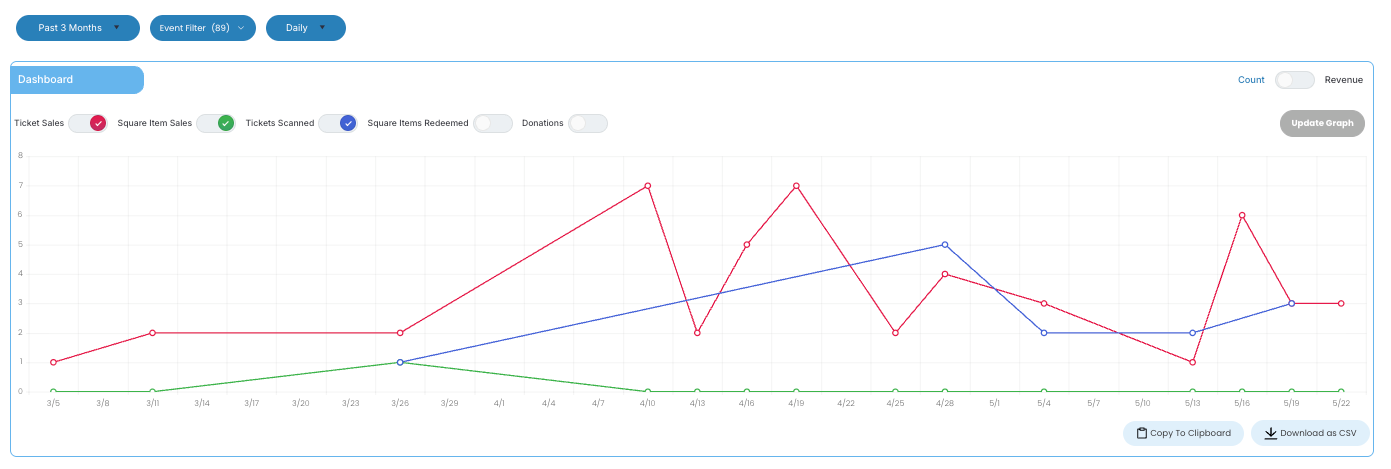This screenshot has height=469, width=1391.
Task: Turn on the Donations toggle
Action: (587, 123)
